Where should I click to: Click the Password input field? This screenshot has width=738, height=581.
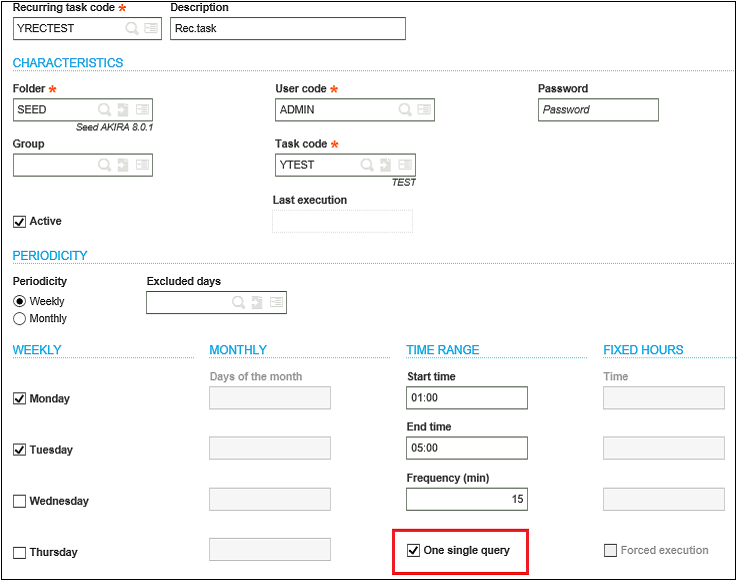point(598,110)
